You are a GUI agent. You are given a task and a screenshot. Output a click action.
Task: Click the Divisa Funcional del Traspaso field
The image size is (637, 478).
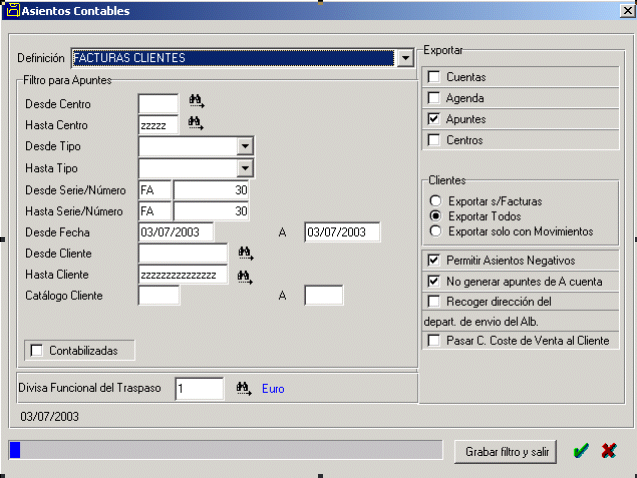[199, 389]
